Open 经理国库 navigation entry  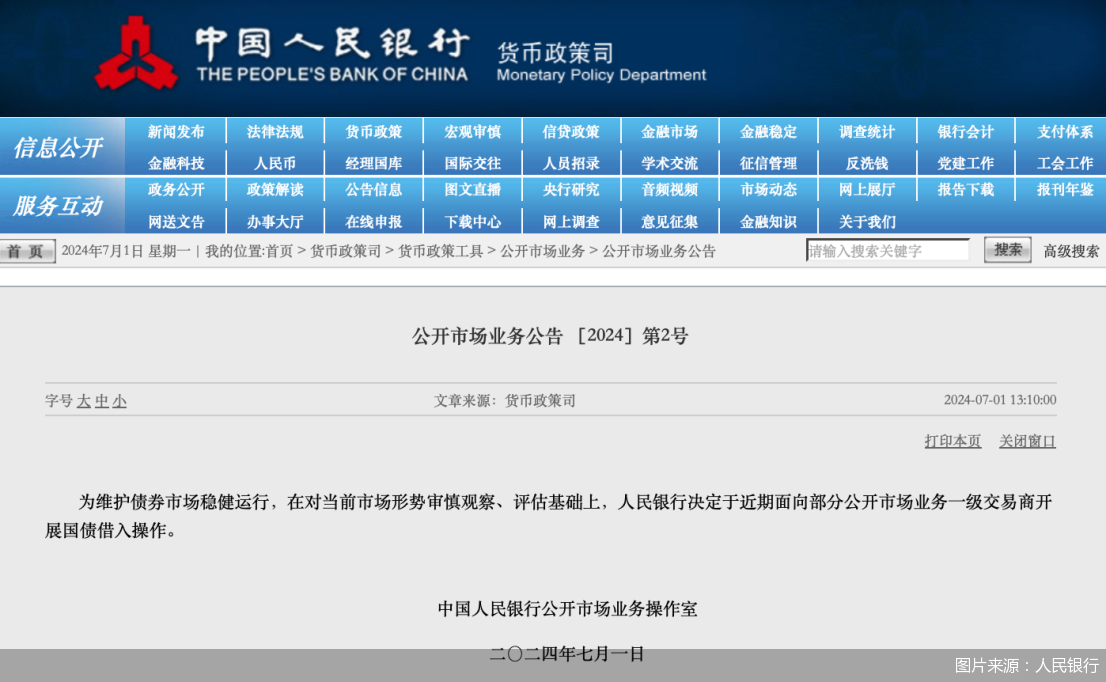373,164
